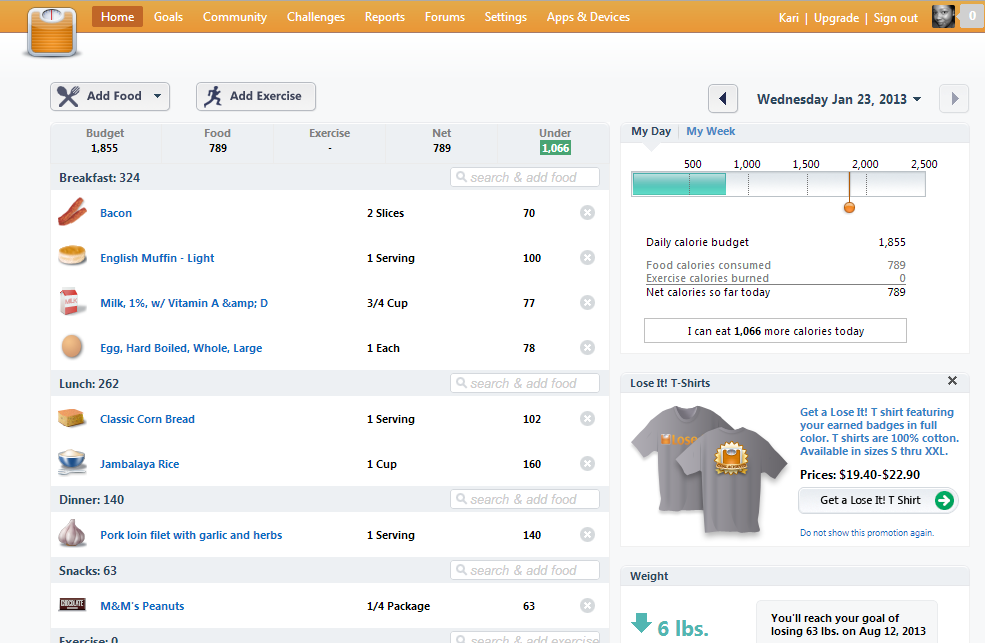Select the My Day tab
985x643 pixels.
coord(651,131)
